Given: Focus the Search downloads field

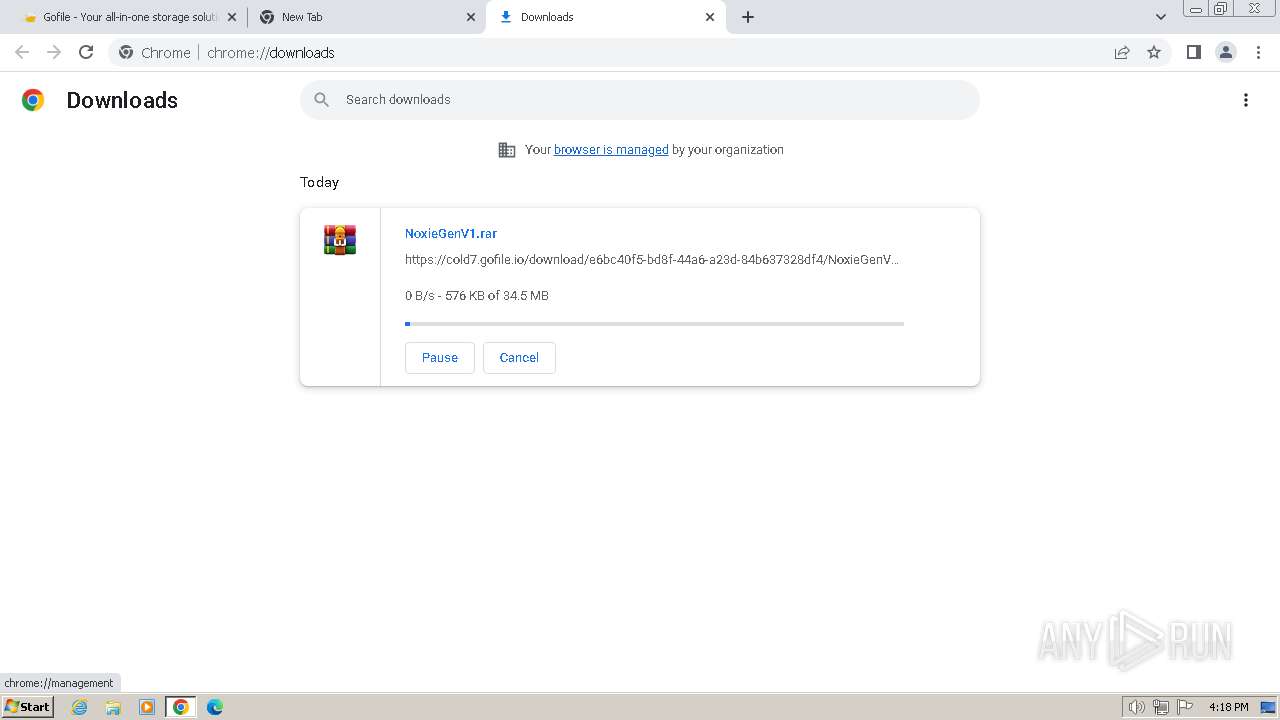Looking at the screenshot, I should pos(640,100).
